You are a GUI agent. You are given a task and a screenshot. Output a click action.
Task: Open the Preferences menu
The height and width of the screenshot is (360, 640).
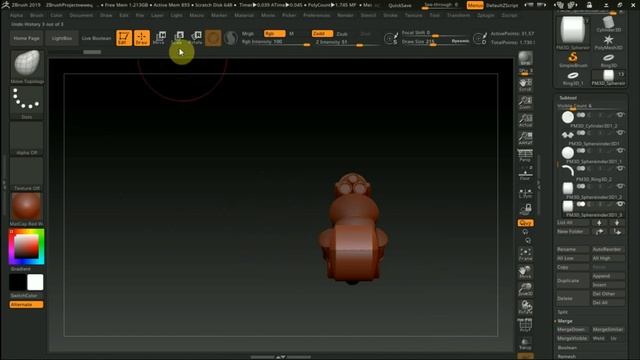click(x=317, y=15)
